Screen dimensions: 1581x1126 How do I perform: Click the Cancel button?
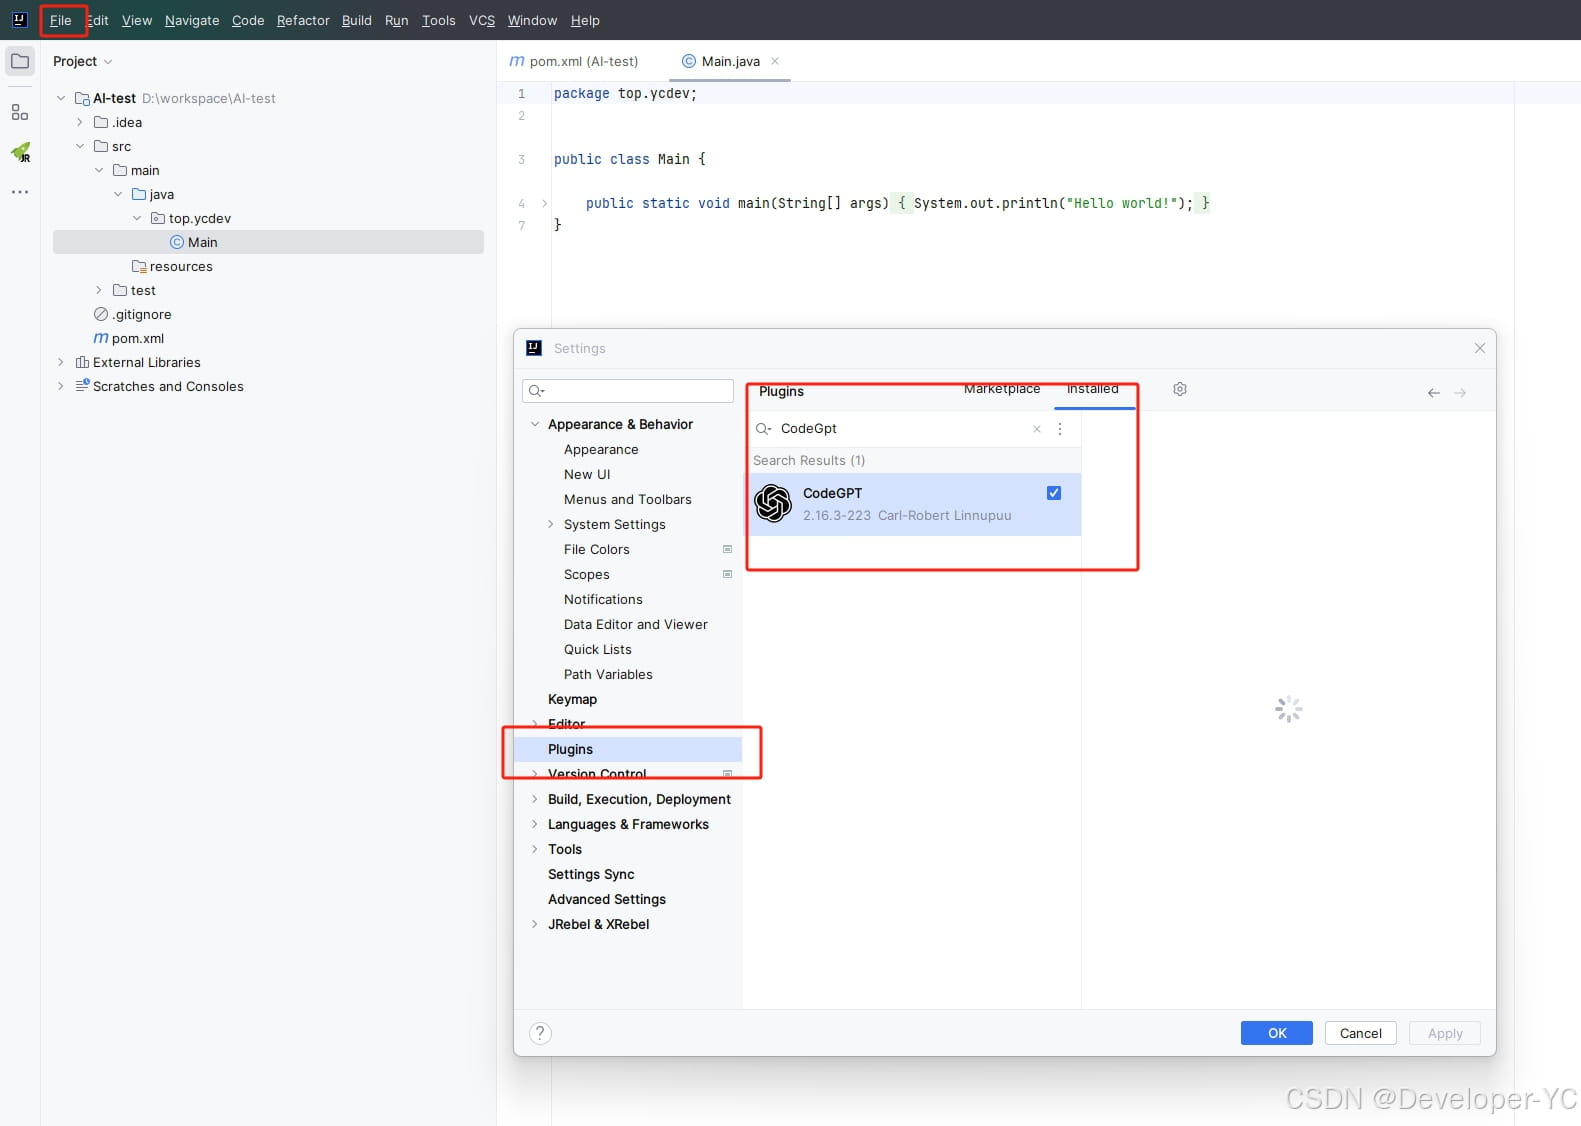[x=1360, y=1033]
